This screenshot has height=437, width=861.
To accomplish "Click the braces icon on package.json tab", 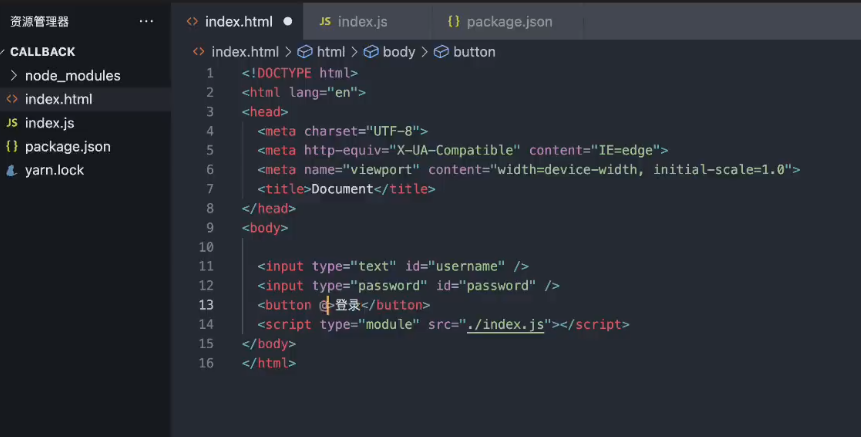I will 454,21.
